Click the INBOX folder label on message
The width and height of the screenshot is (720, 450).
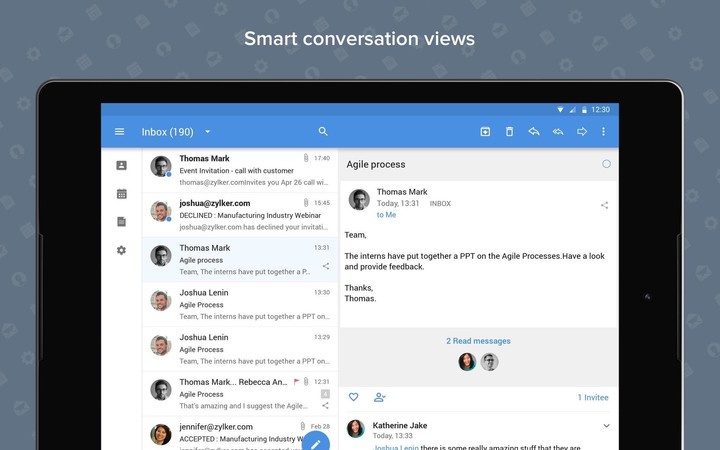[x=440, y=203]
